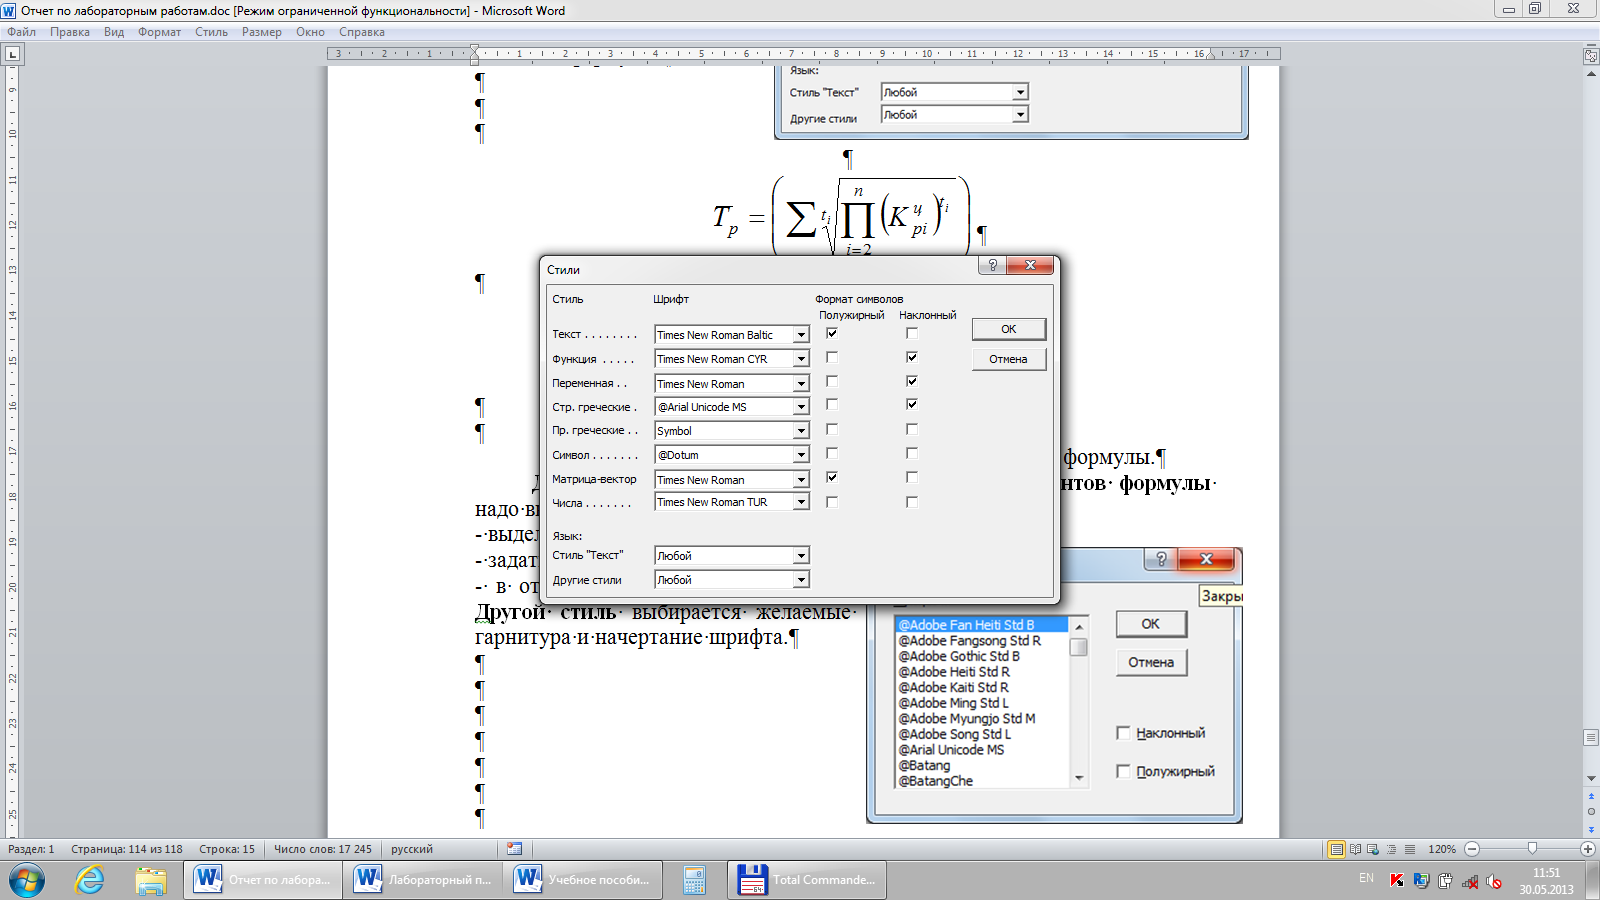Uncheck Наклонный for the Переменная style
The height and width of the screenshot is (900, 1600).
point(912,381)
